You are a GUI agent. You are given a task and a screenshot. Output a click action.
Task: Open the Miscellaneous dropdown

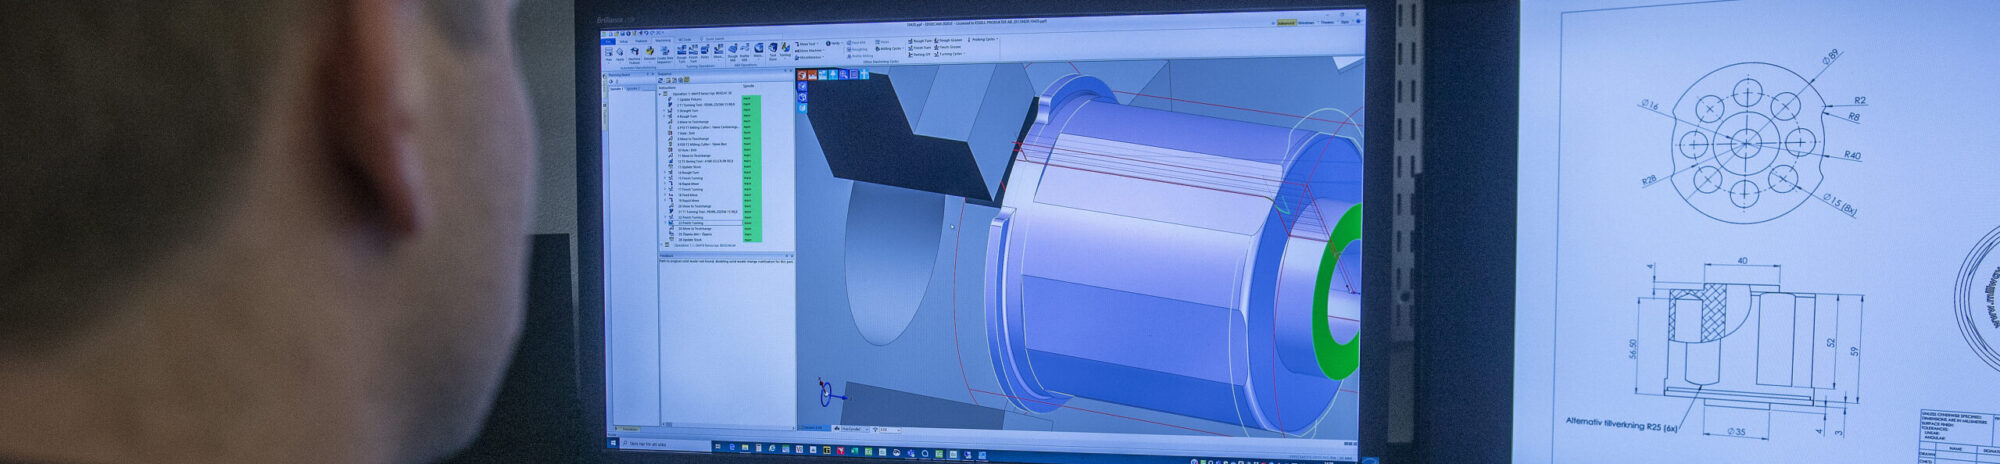pos(809,57)
